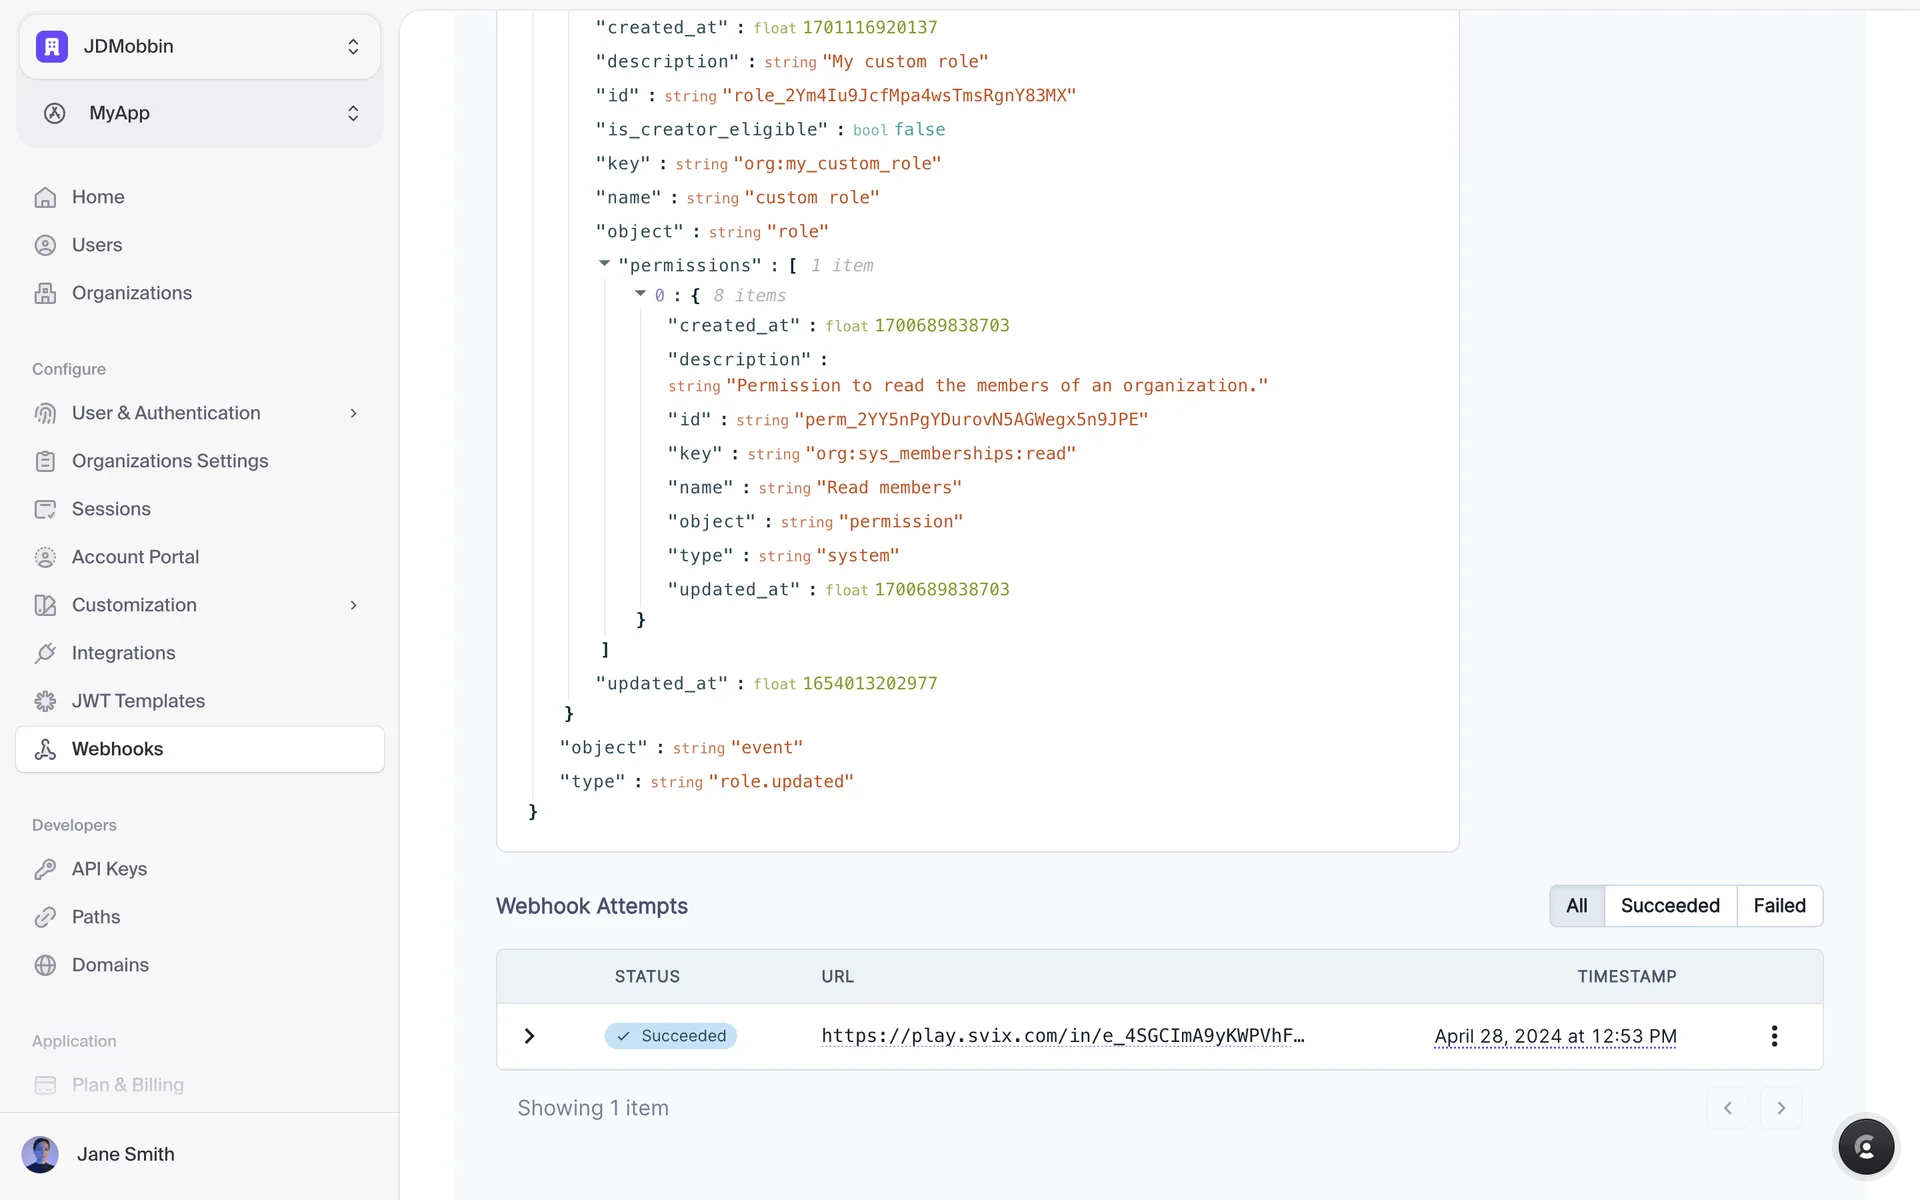Screen dimensions: 1920x1200
Task: Click the Domains globe icon
Action: pos(45,965)
